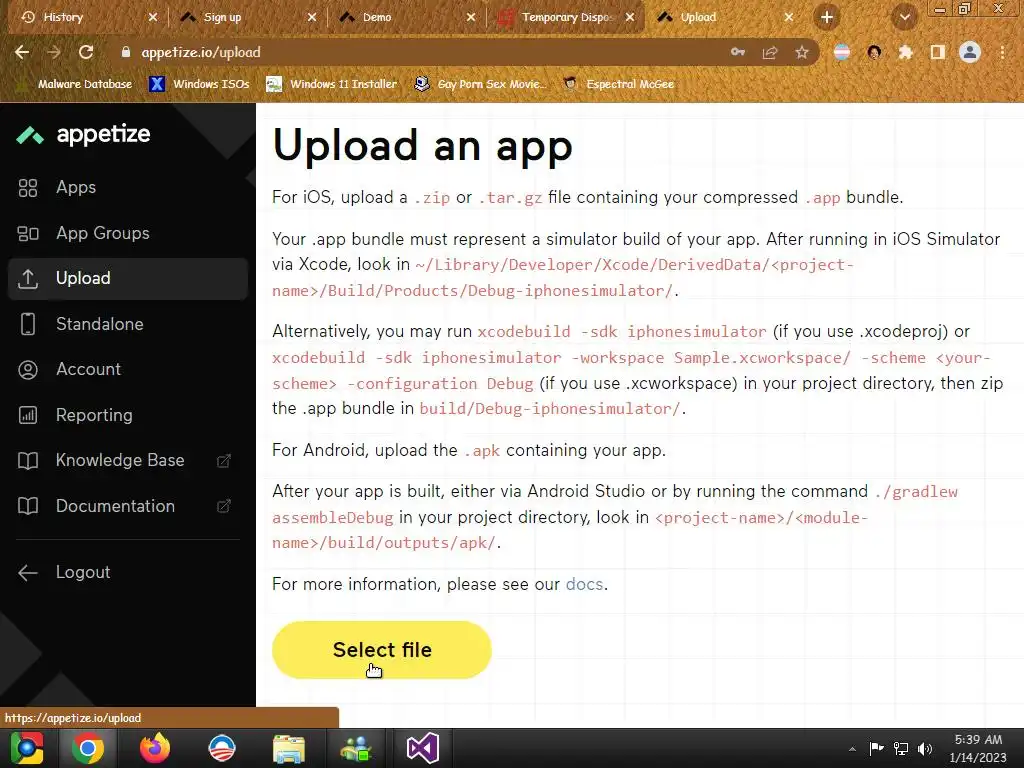Open Documentation link in sidebar
Image resolution: width=1024 pixels, height=768 pixels.
115,506
